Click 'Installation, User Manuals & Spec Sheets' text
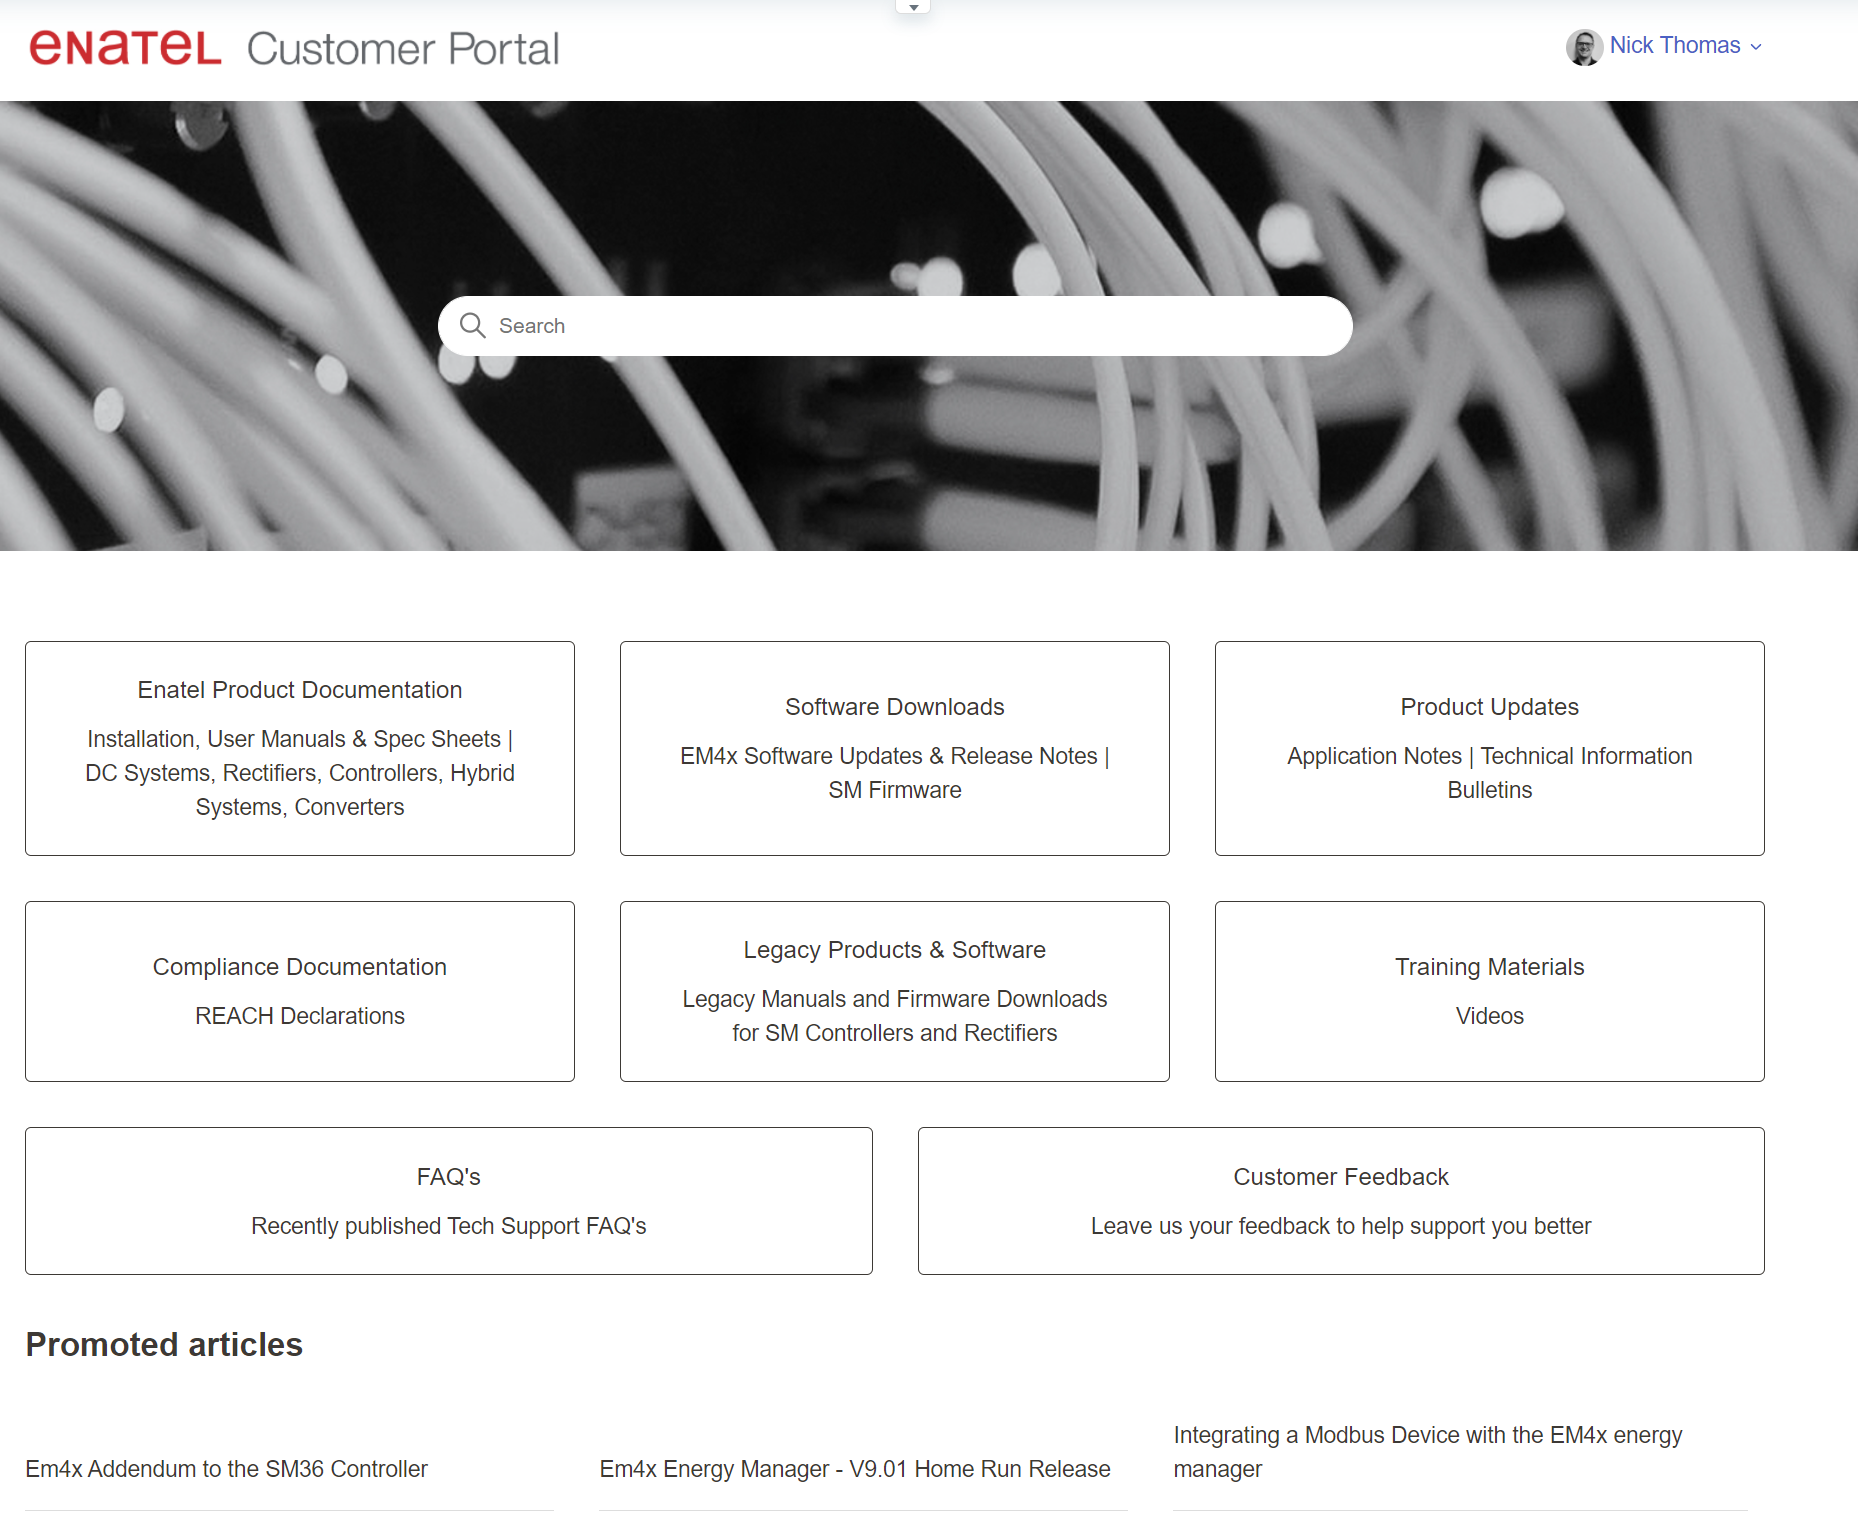This screenshot has height=1520, width=1858. click(294, 739)
